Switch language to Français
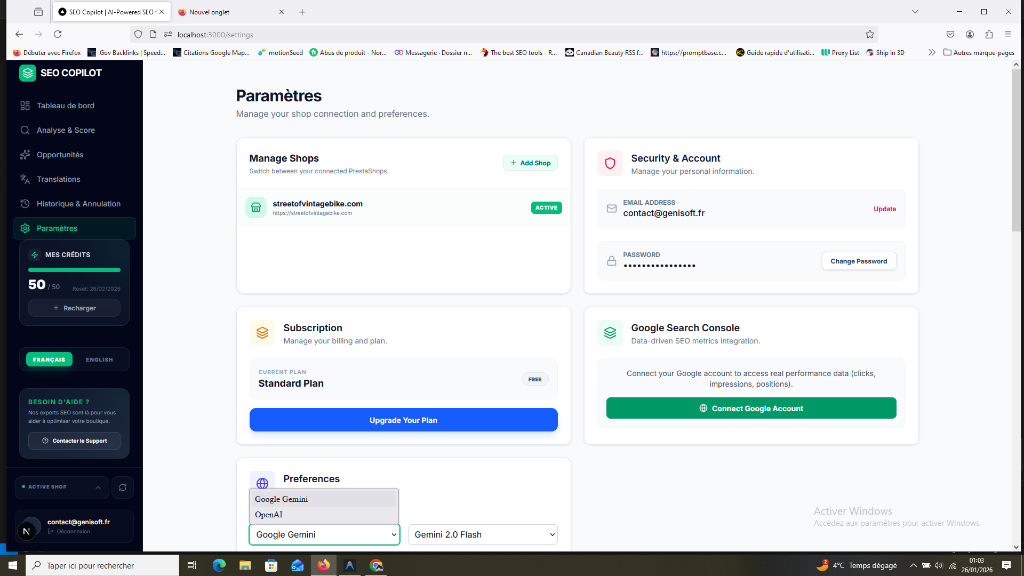The height and width of the screenshot is (576, 1024). (49, 359)
